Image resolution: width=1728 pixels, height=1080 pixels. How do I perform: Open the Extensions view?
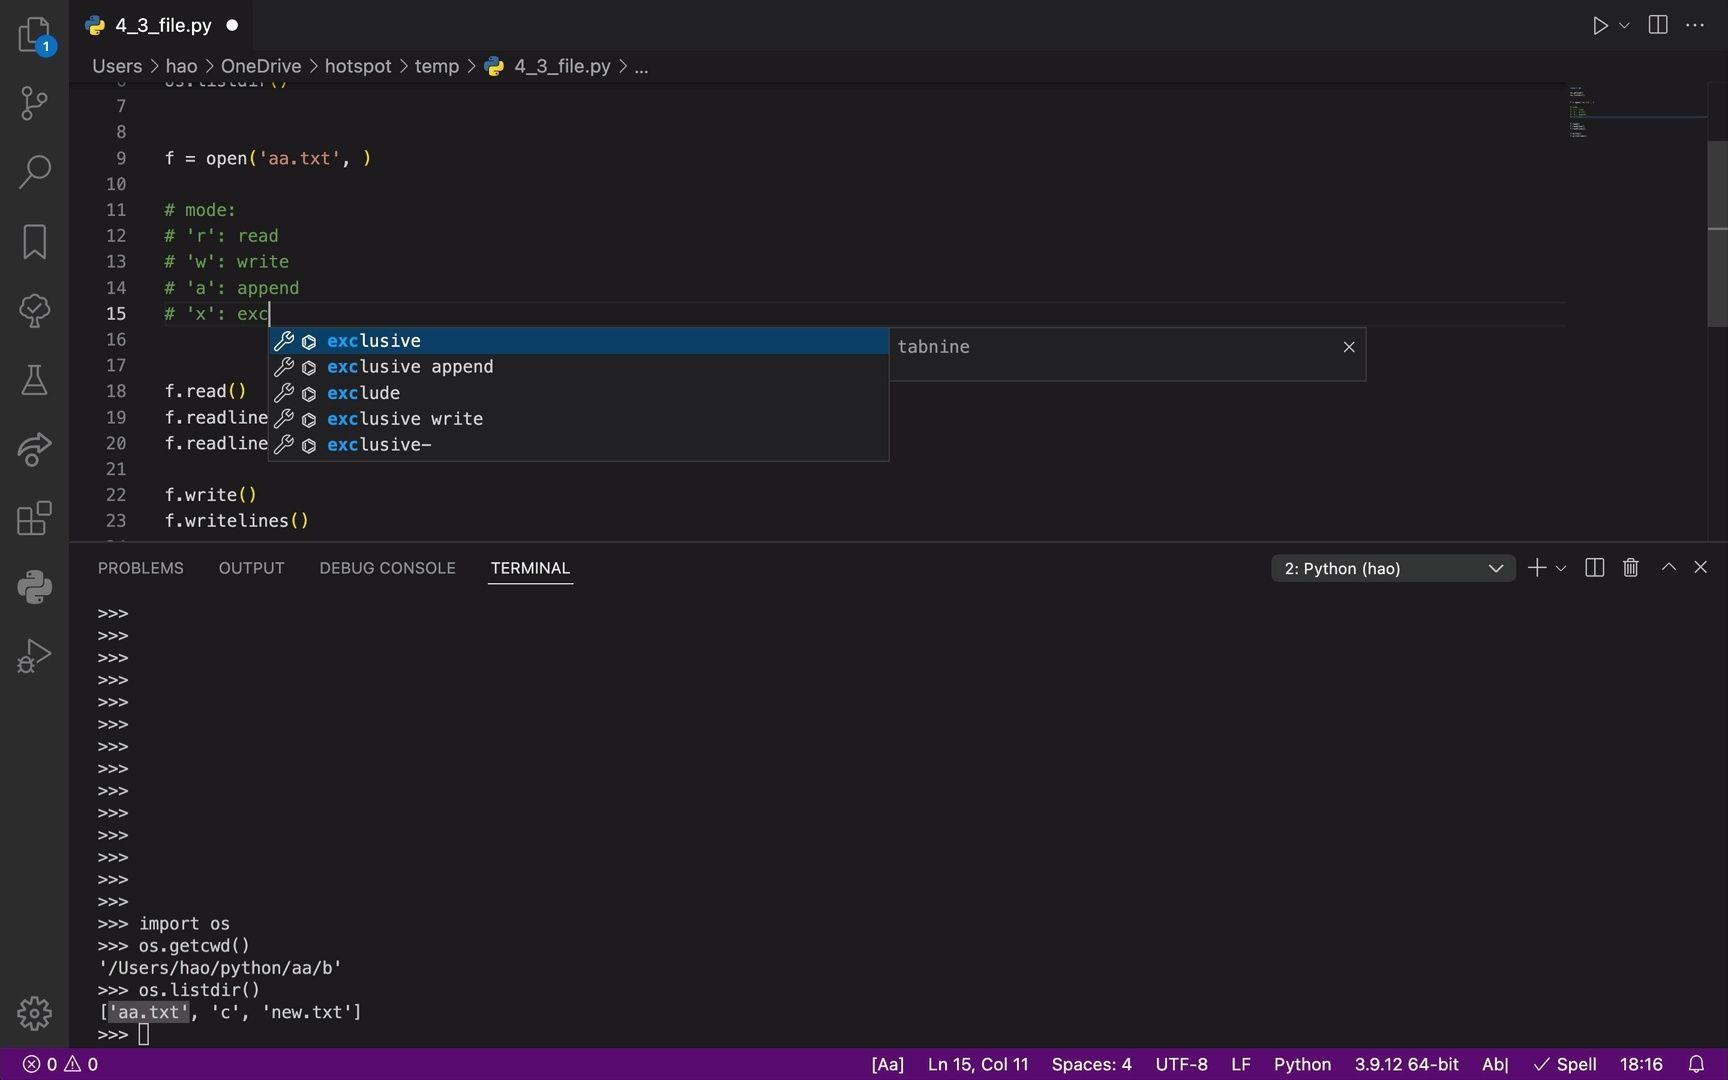click(35, 518)
